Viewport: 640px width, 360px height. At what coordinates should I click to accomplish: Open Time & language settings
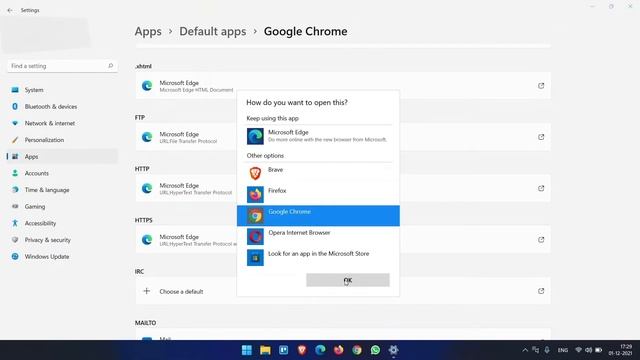click(x=62, y=190)
